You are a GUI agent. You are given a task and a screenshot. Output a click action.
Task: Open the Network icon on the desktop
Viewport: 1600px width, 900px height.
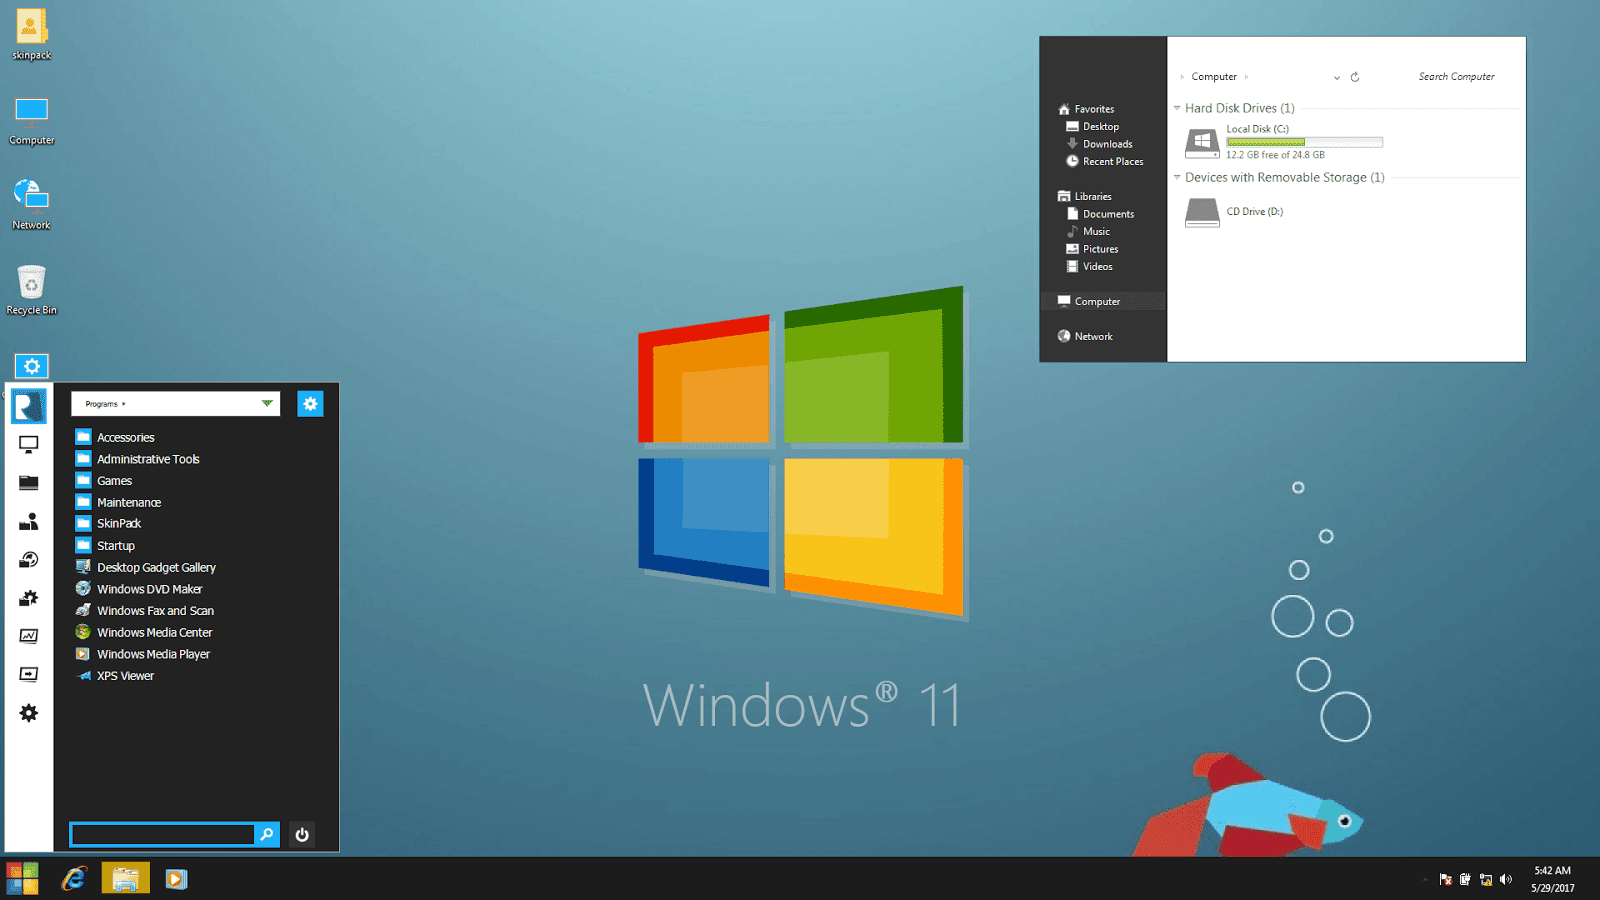pyautogui.click(x=31, y=204)
